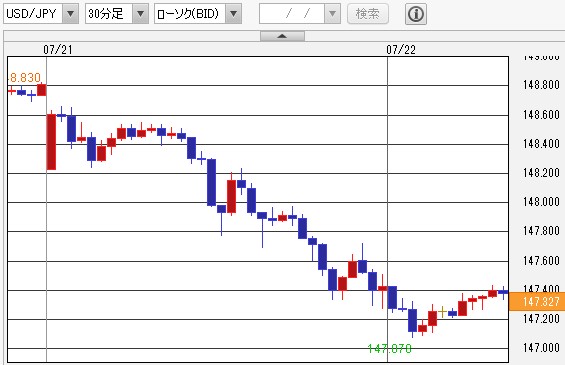
Task: Click the 検索 search button
Action: [368, 14]
